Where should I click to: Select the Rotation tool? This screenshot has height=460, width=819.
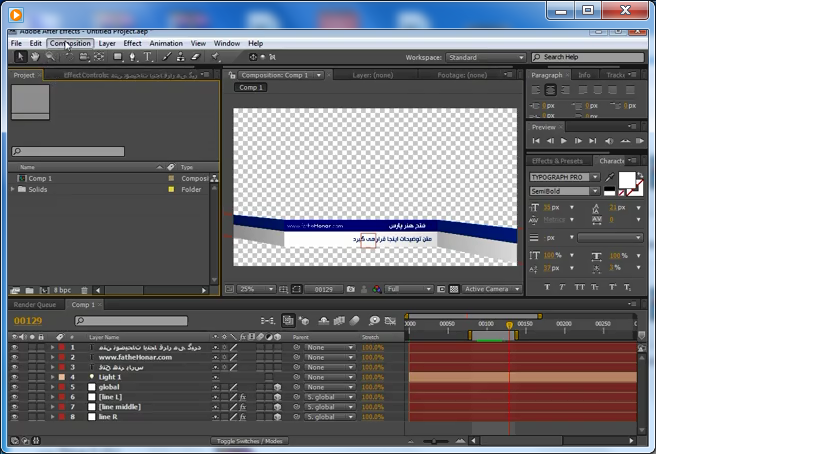click(x=69, y=57)
